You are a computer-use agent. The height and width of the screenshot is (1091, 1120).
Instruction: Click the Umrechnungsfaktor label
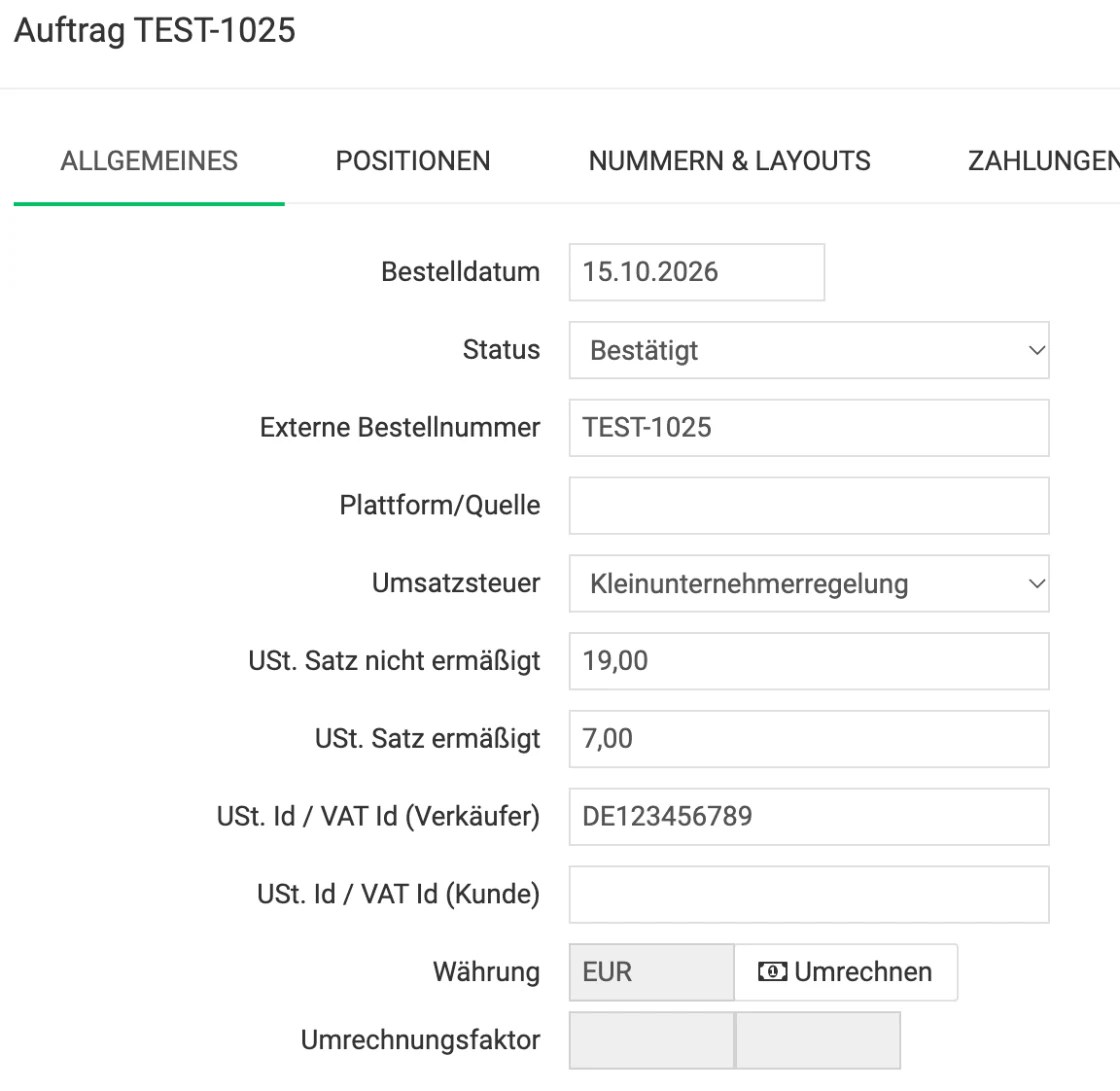[x=421, y=1040]
